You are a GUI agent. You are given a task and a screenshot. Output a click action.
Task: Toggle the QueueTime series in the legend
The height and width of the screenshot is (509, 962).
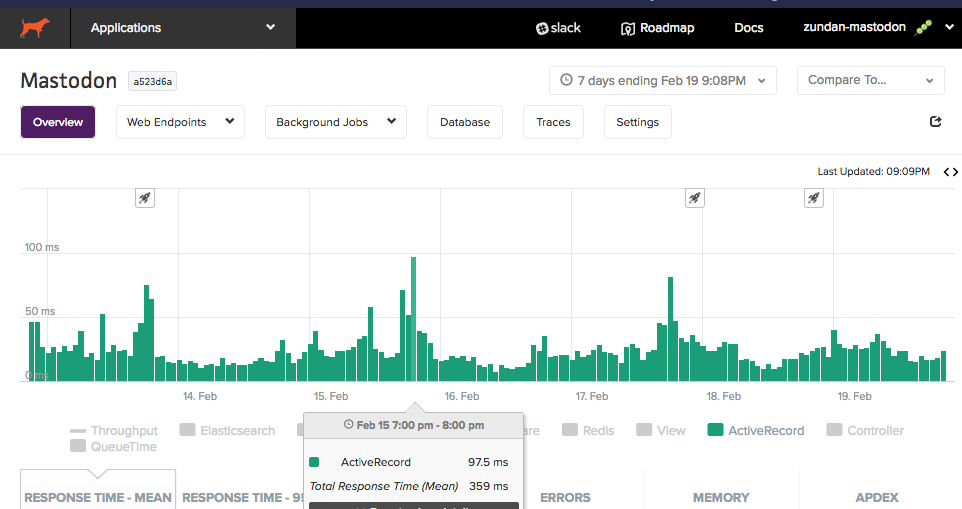[x=114, y=446]
